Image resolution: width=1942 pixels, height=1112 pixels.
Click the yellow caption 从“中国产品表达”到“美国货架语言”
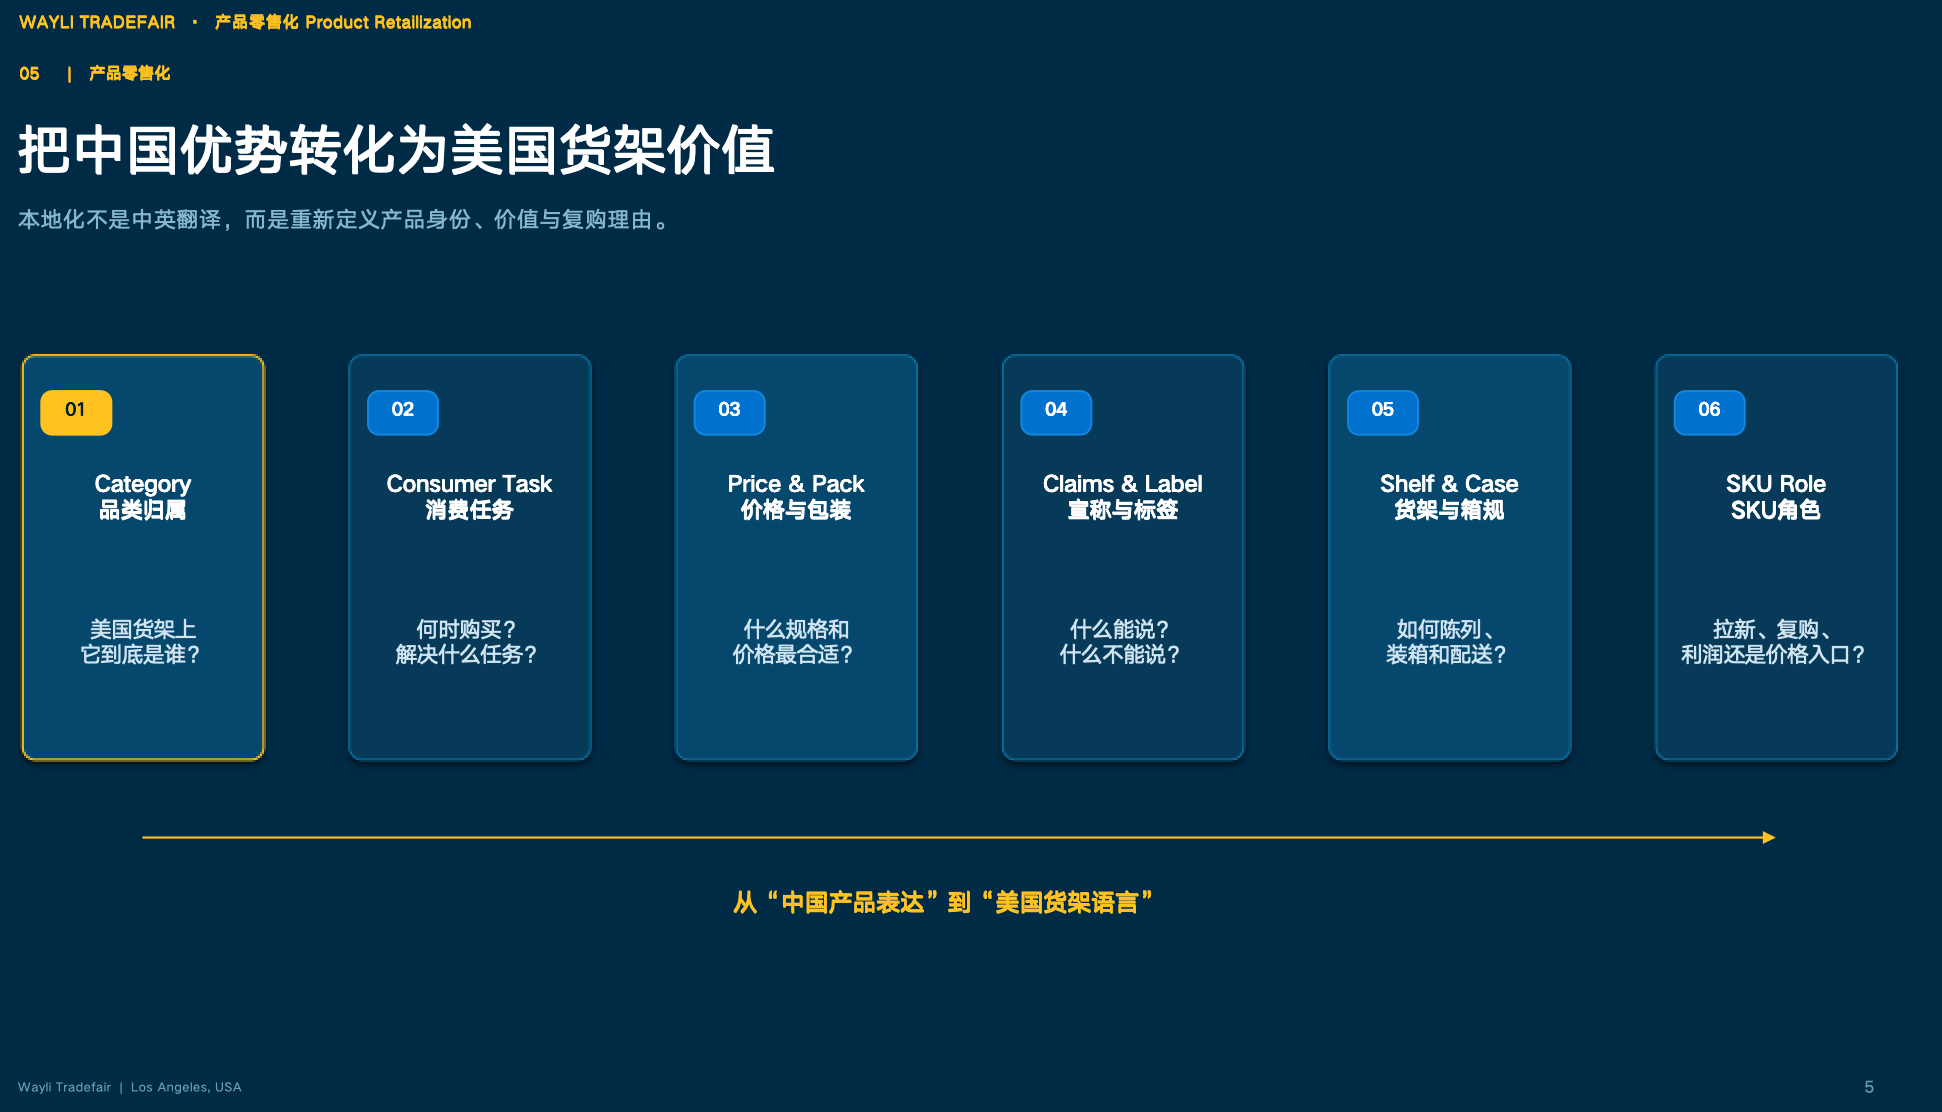coord(943,903)
